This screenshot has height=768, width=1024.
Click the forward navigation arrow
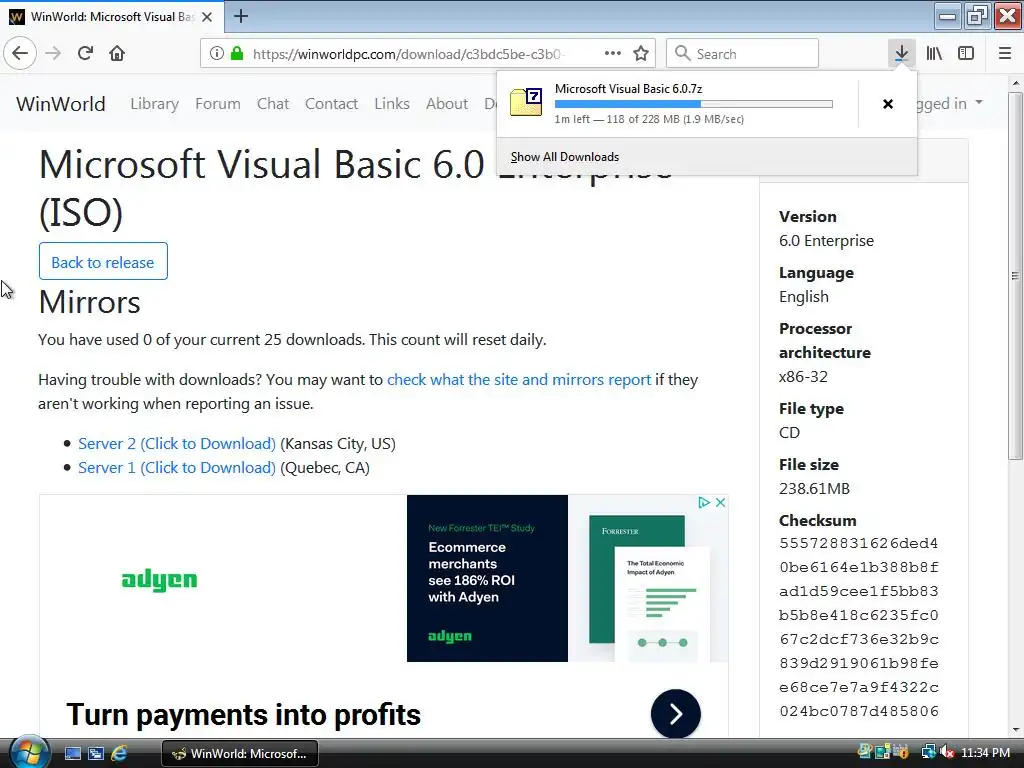point(54,53)
